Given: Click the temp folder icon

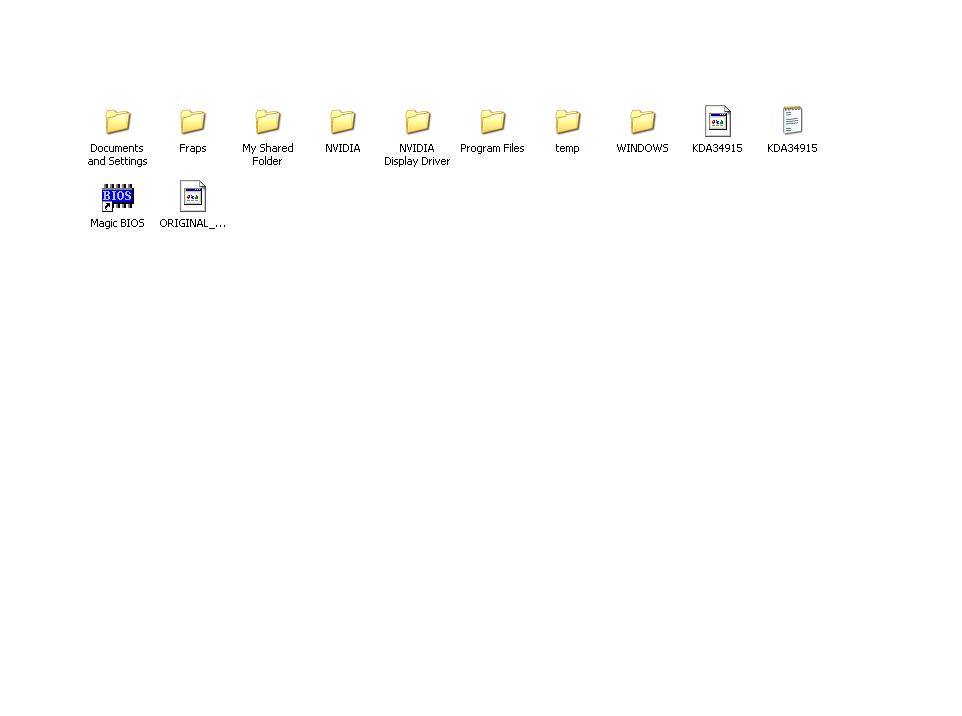Looking at the screenshot, I should 567,122.
